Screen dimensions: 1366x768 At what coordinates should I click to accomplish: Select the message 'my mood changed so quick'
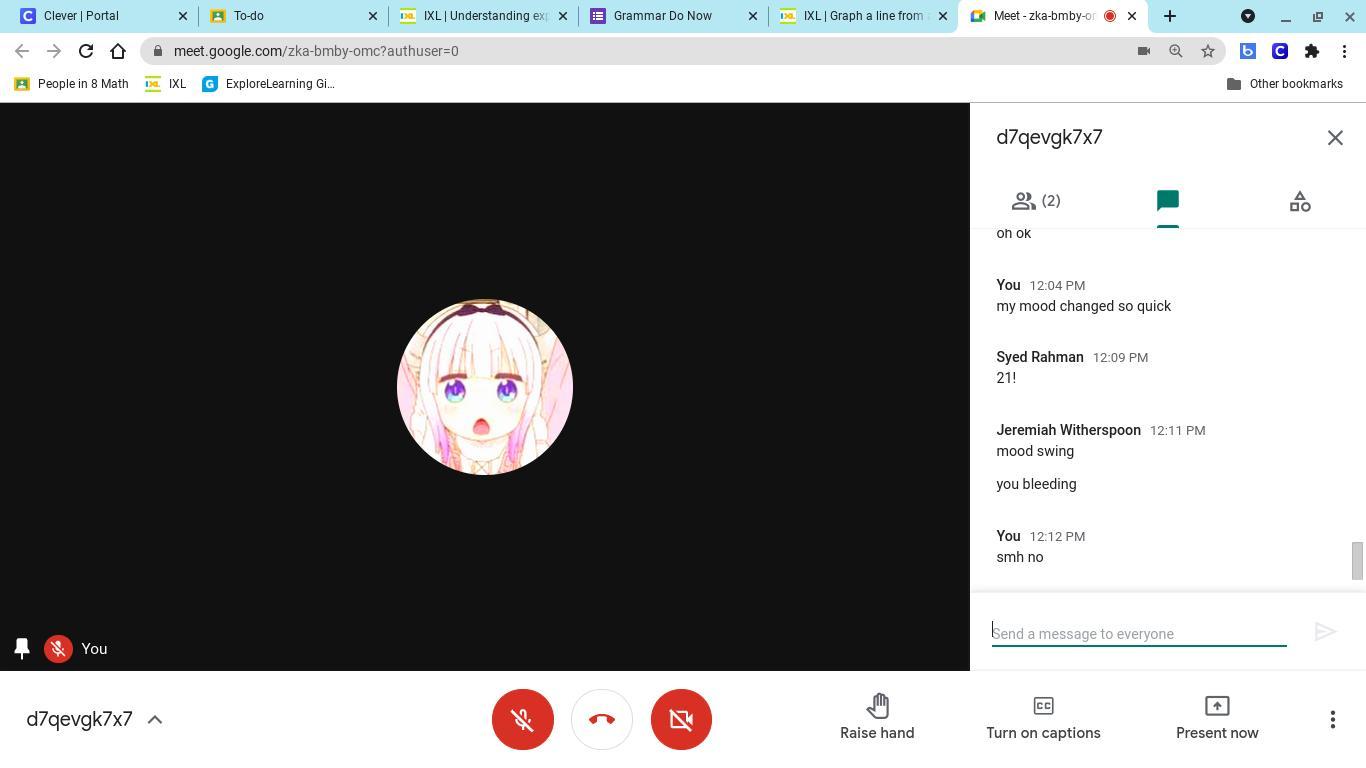pyautogui.click(x=1083, y=306)
